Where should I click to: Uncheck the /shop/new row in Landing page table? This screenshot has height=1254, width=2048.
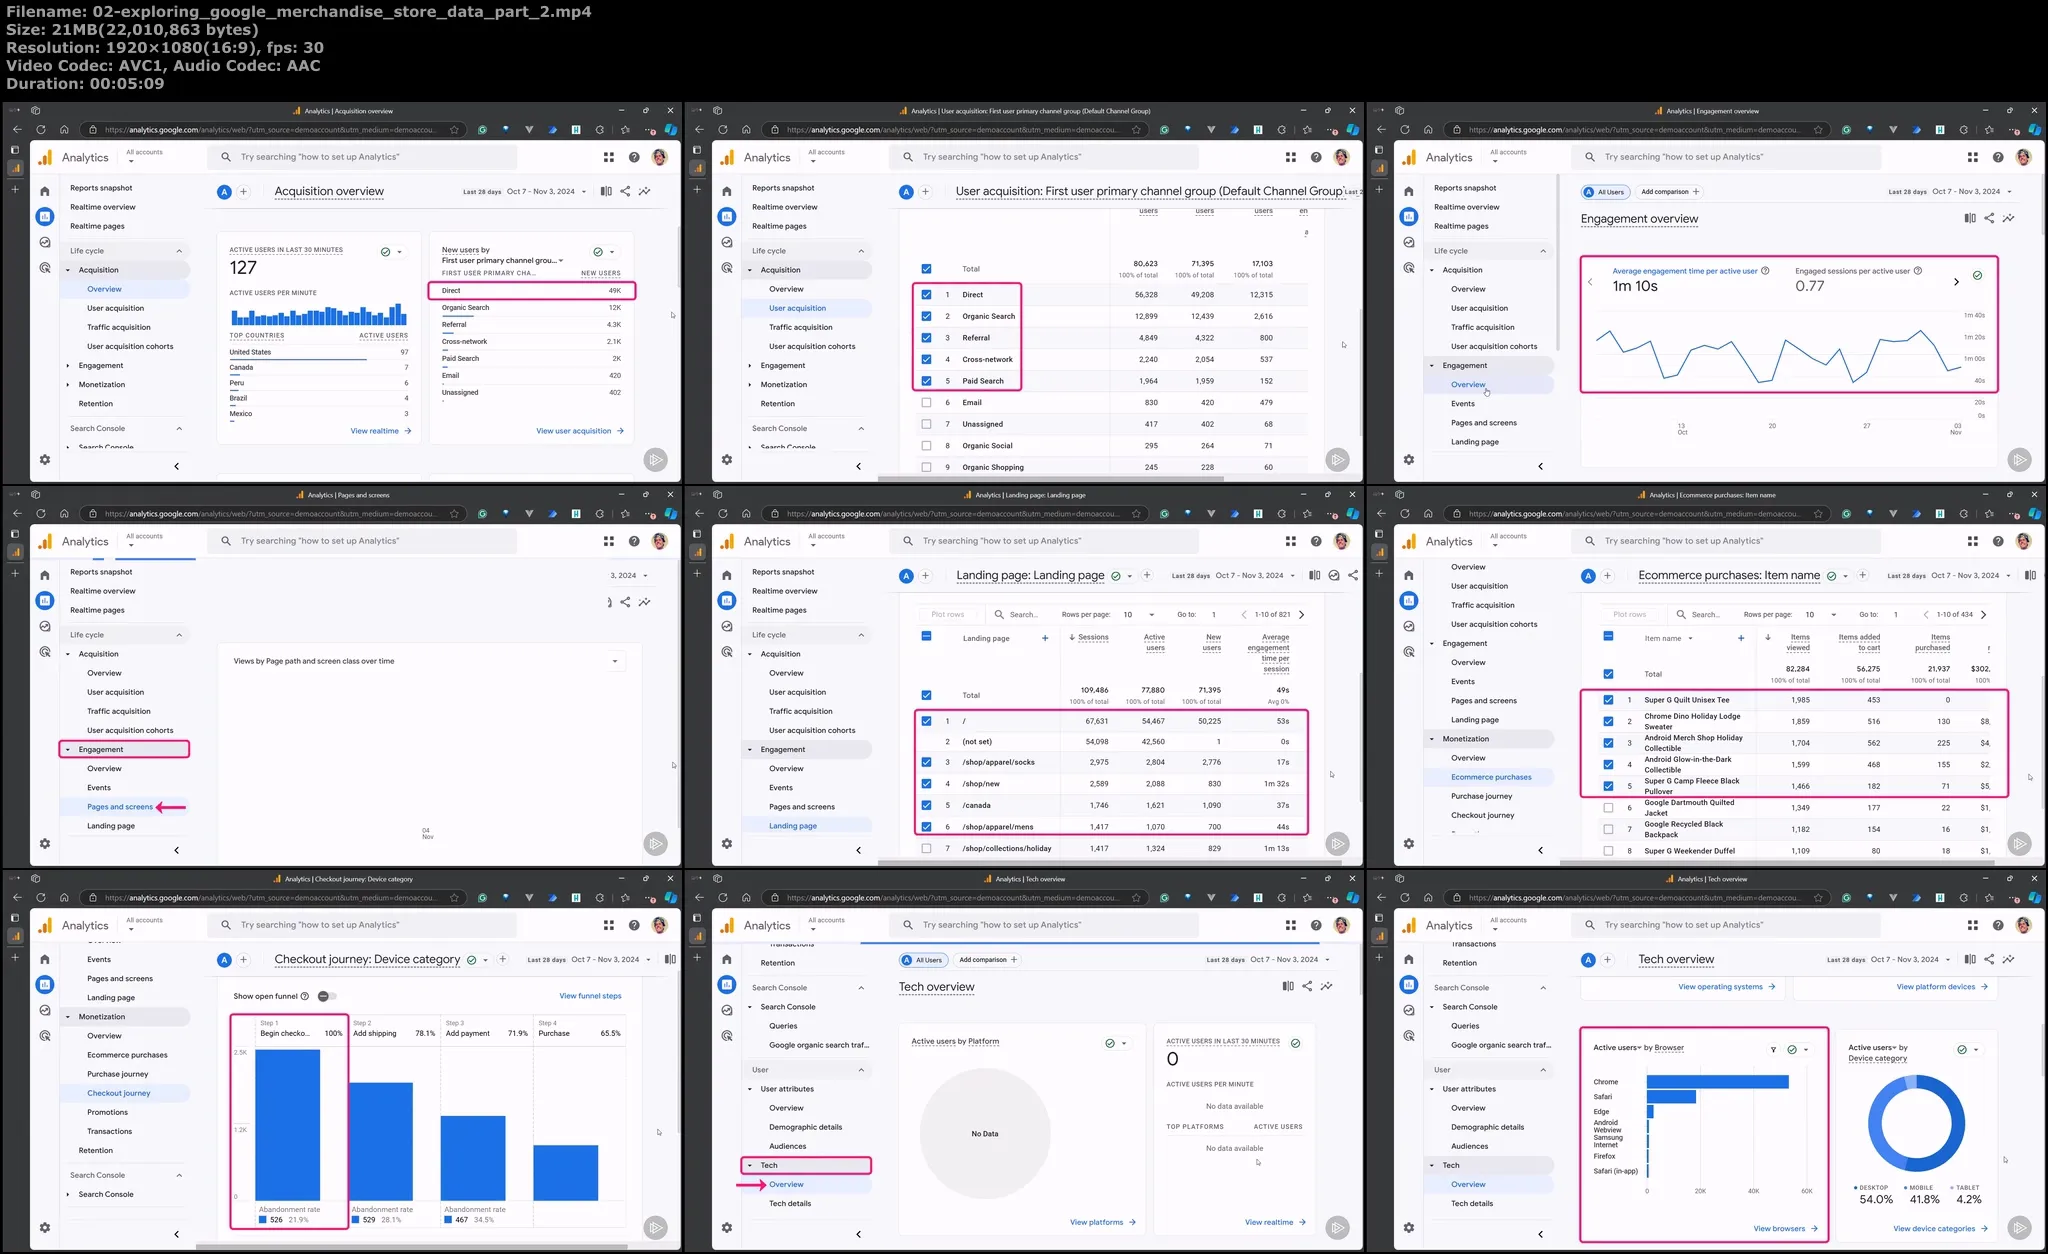coord(926,784)
